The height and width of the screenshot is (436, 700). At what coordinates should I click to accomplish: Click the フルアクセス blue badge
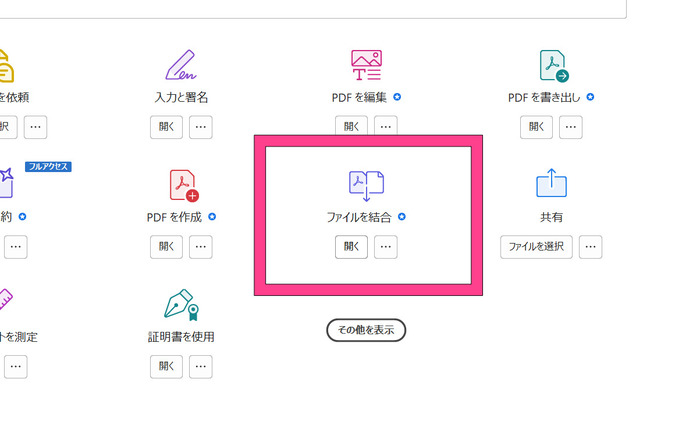(48, 166)
